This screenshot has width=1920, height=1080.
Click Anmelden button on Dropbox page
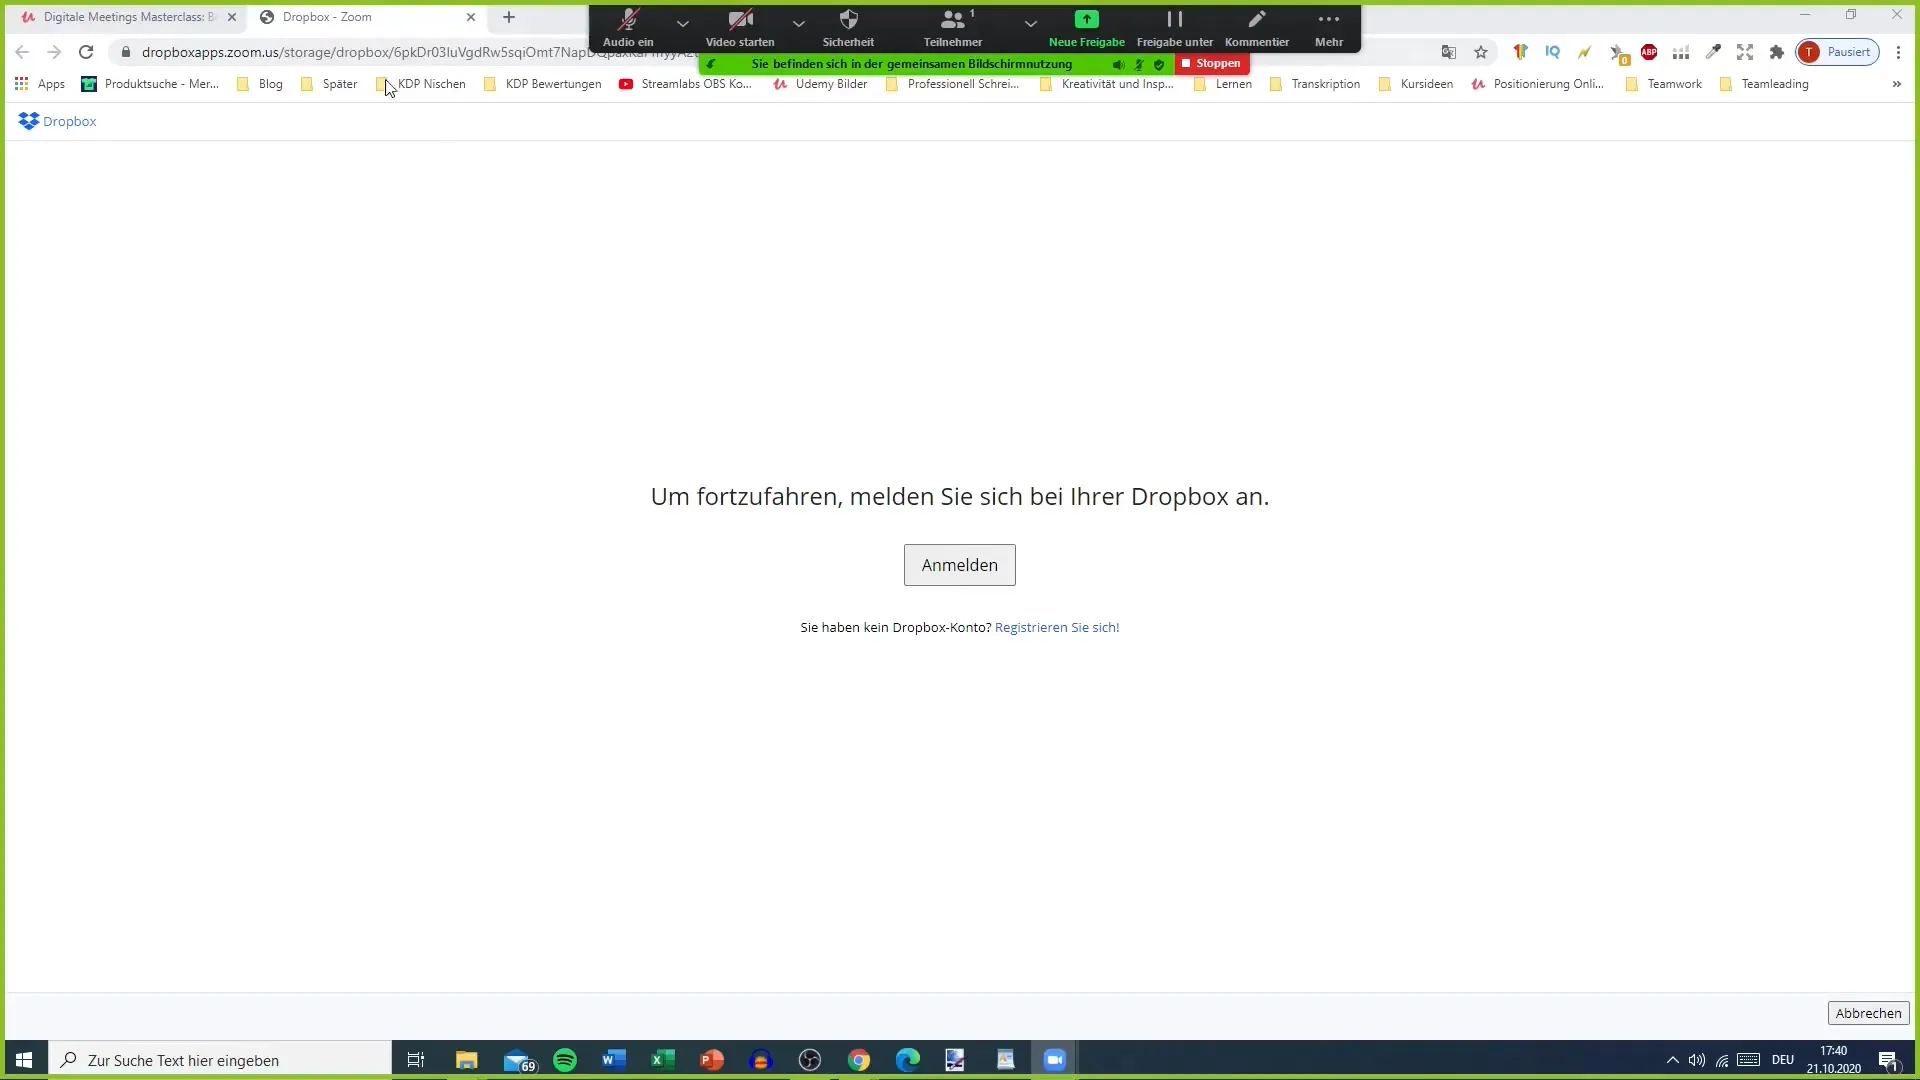(x=960, y=564)
